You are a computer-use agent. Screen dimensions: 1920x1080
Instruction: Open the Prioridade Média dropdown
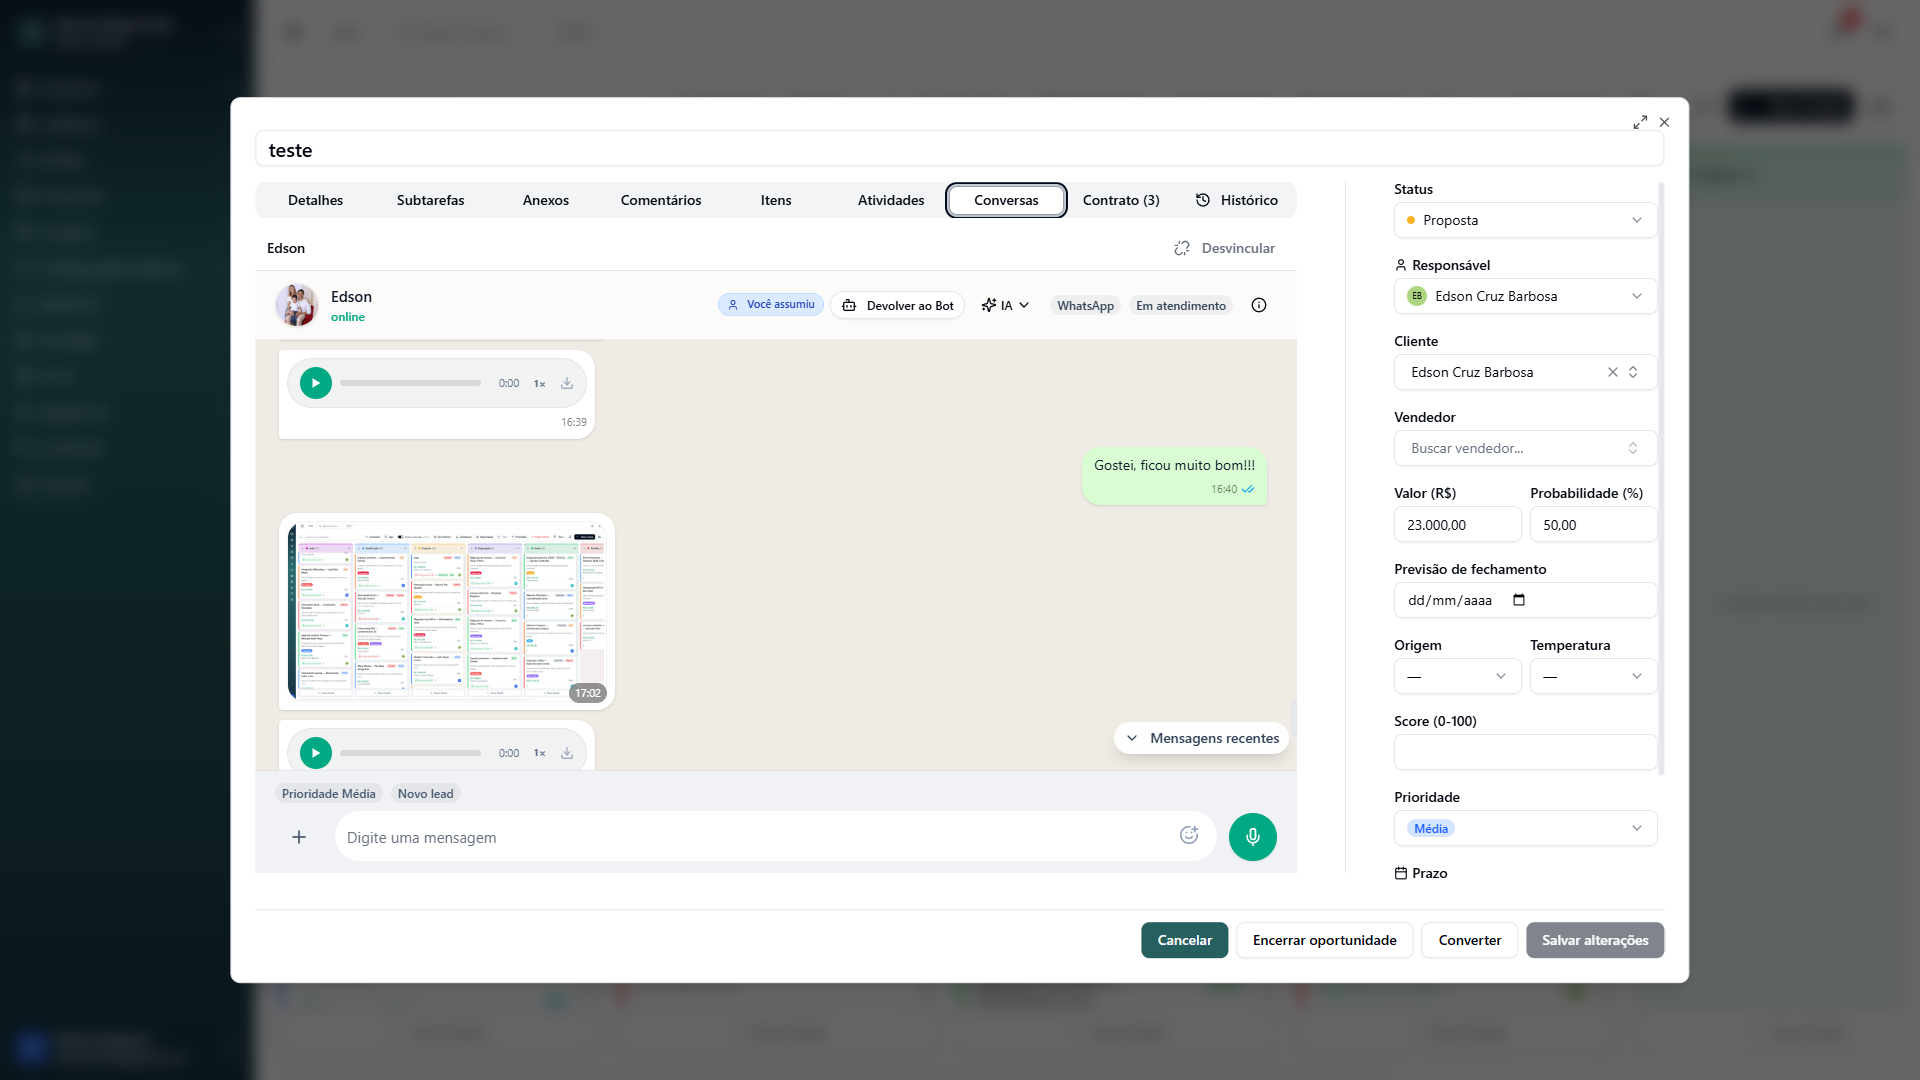click(1524, 828)
